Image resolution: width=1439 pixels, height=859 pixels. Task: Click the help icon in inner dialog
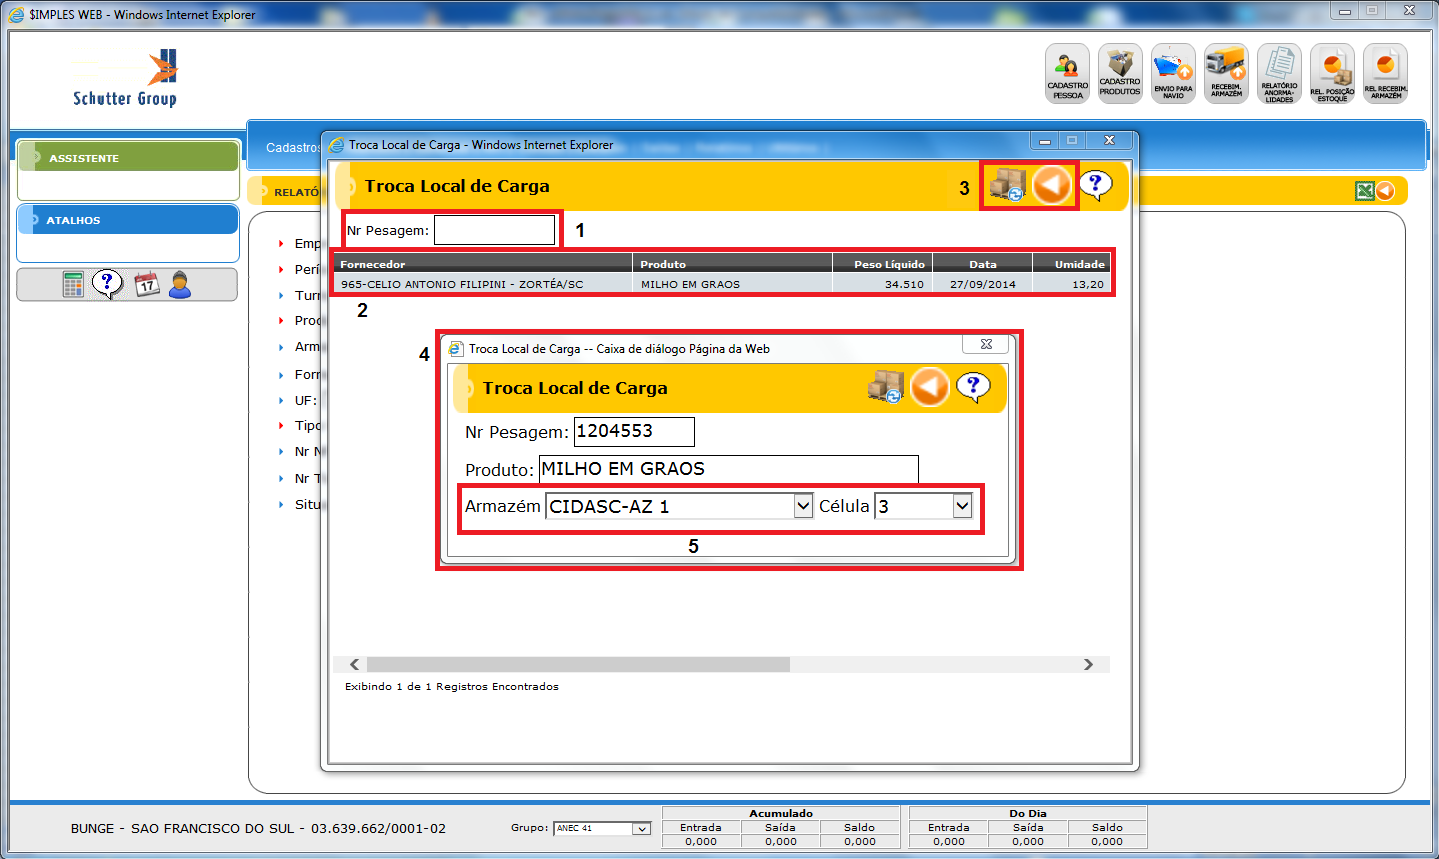click(973, 387)
